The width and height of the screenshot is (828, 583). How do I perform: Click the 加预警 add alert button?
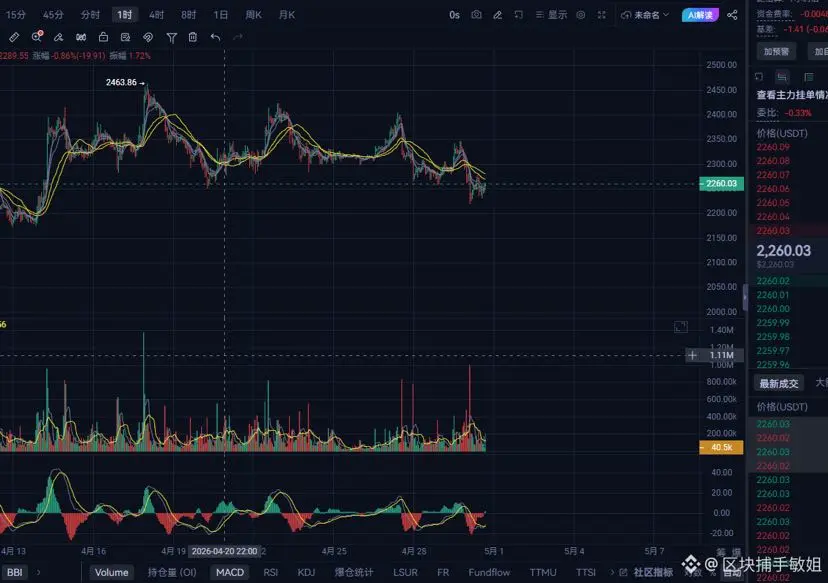776,51
